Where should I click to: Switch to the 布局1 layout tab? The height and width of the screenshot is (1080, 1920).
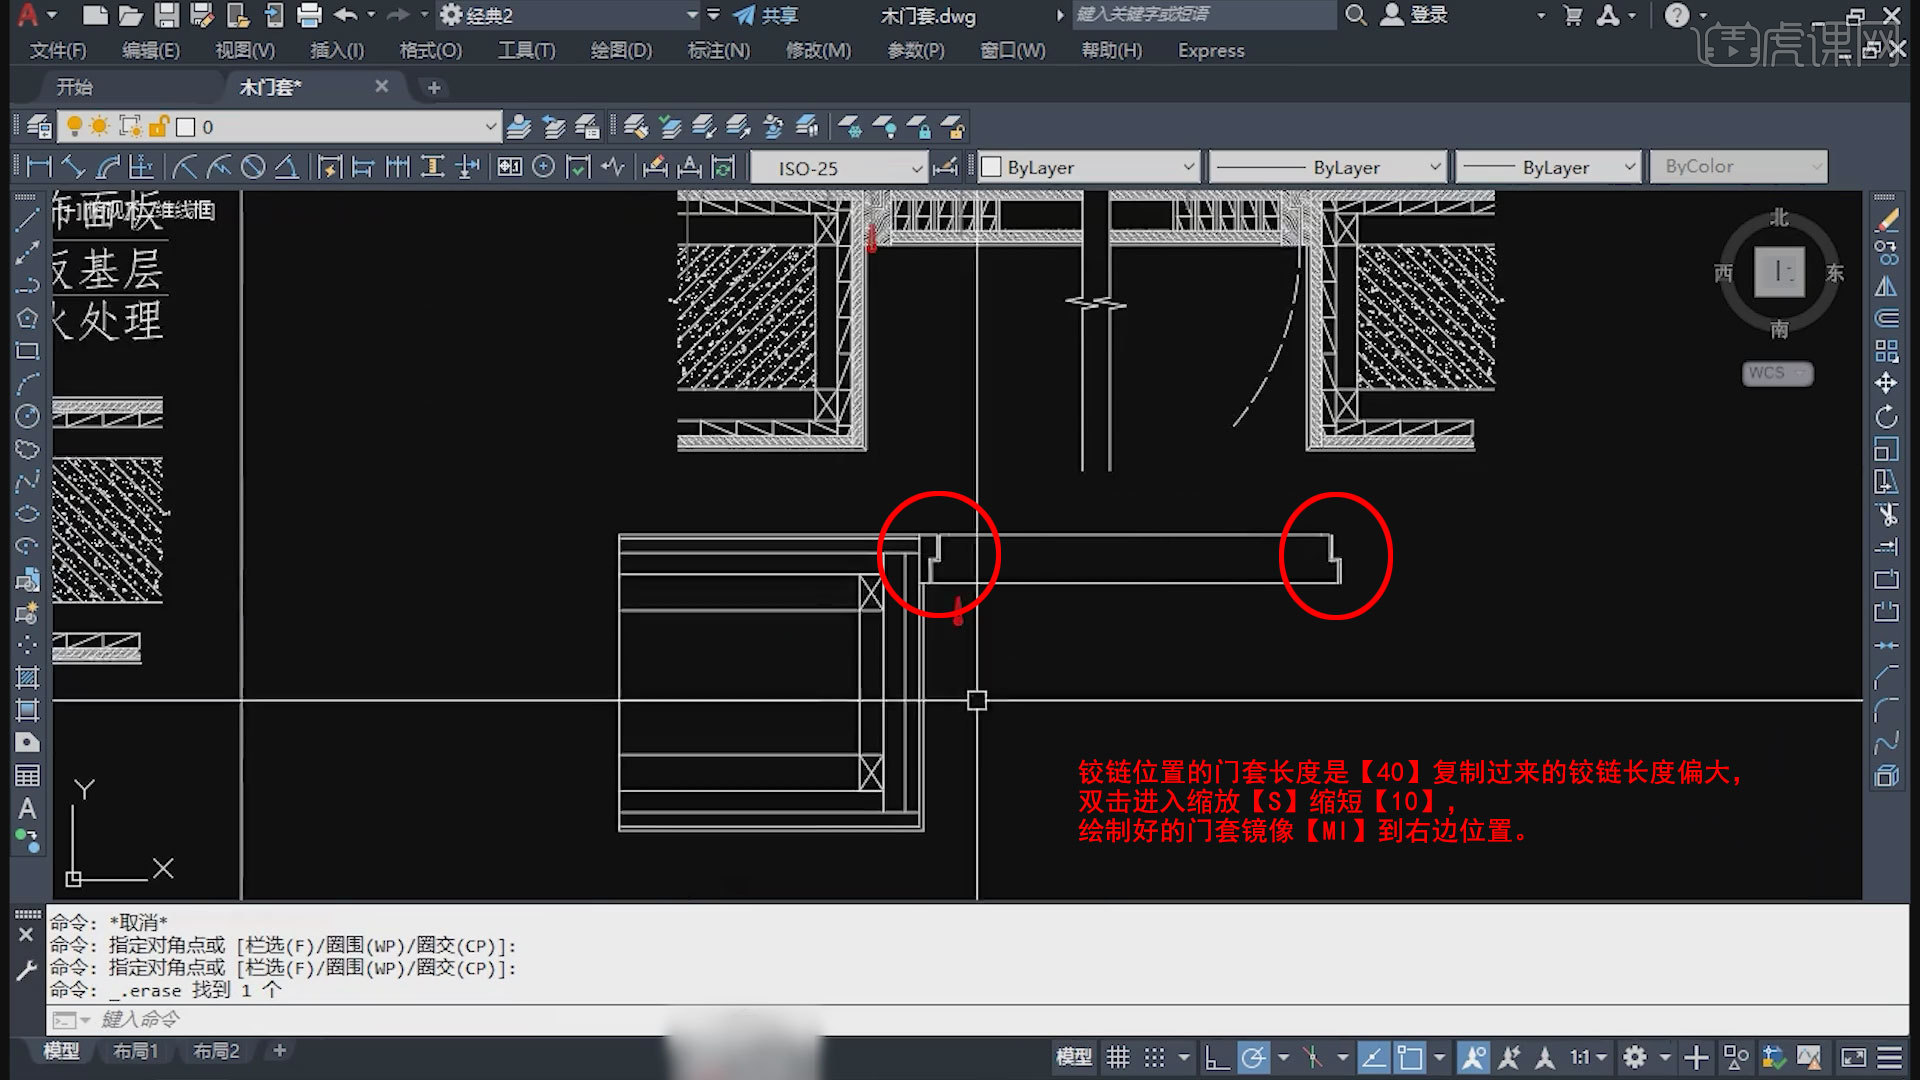135,1051
